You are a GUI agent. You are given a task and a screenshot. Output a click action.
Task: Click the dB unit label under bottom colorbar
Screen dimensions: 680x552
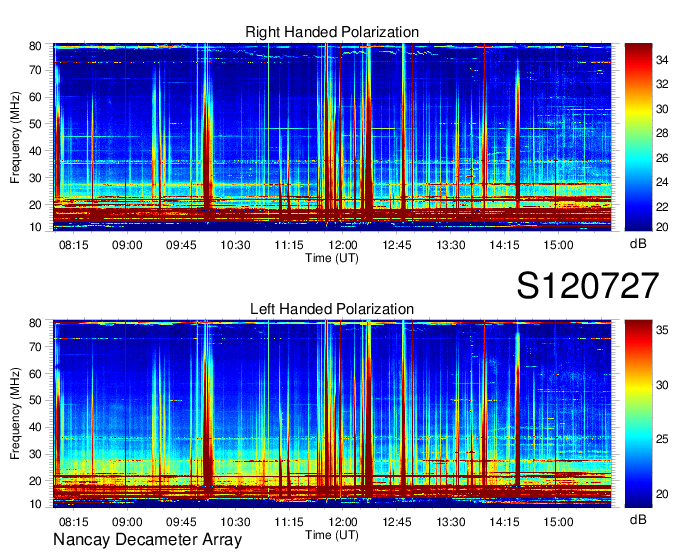click(x=638, y=519)
